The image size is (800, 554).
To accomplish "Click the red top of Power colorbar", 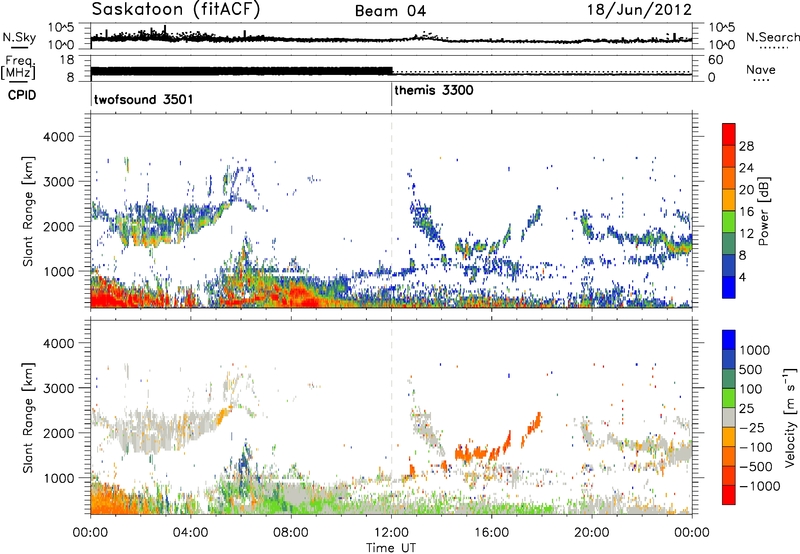I will (729, 134).
